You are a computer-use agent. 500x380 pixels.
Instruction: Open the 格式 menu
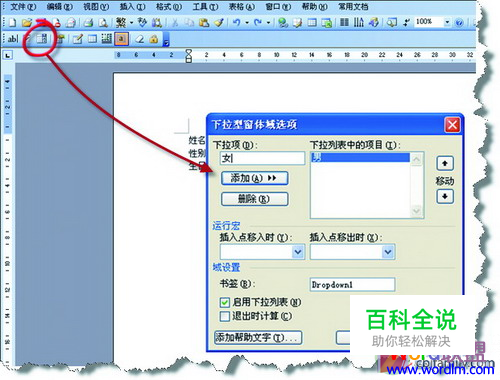(x=169, y=7)
